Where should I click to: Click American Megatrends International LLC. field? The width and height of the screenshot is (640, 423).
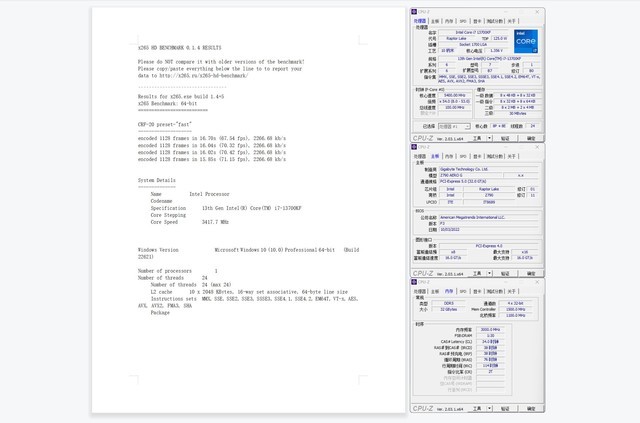point(489,217)
